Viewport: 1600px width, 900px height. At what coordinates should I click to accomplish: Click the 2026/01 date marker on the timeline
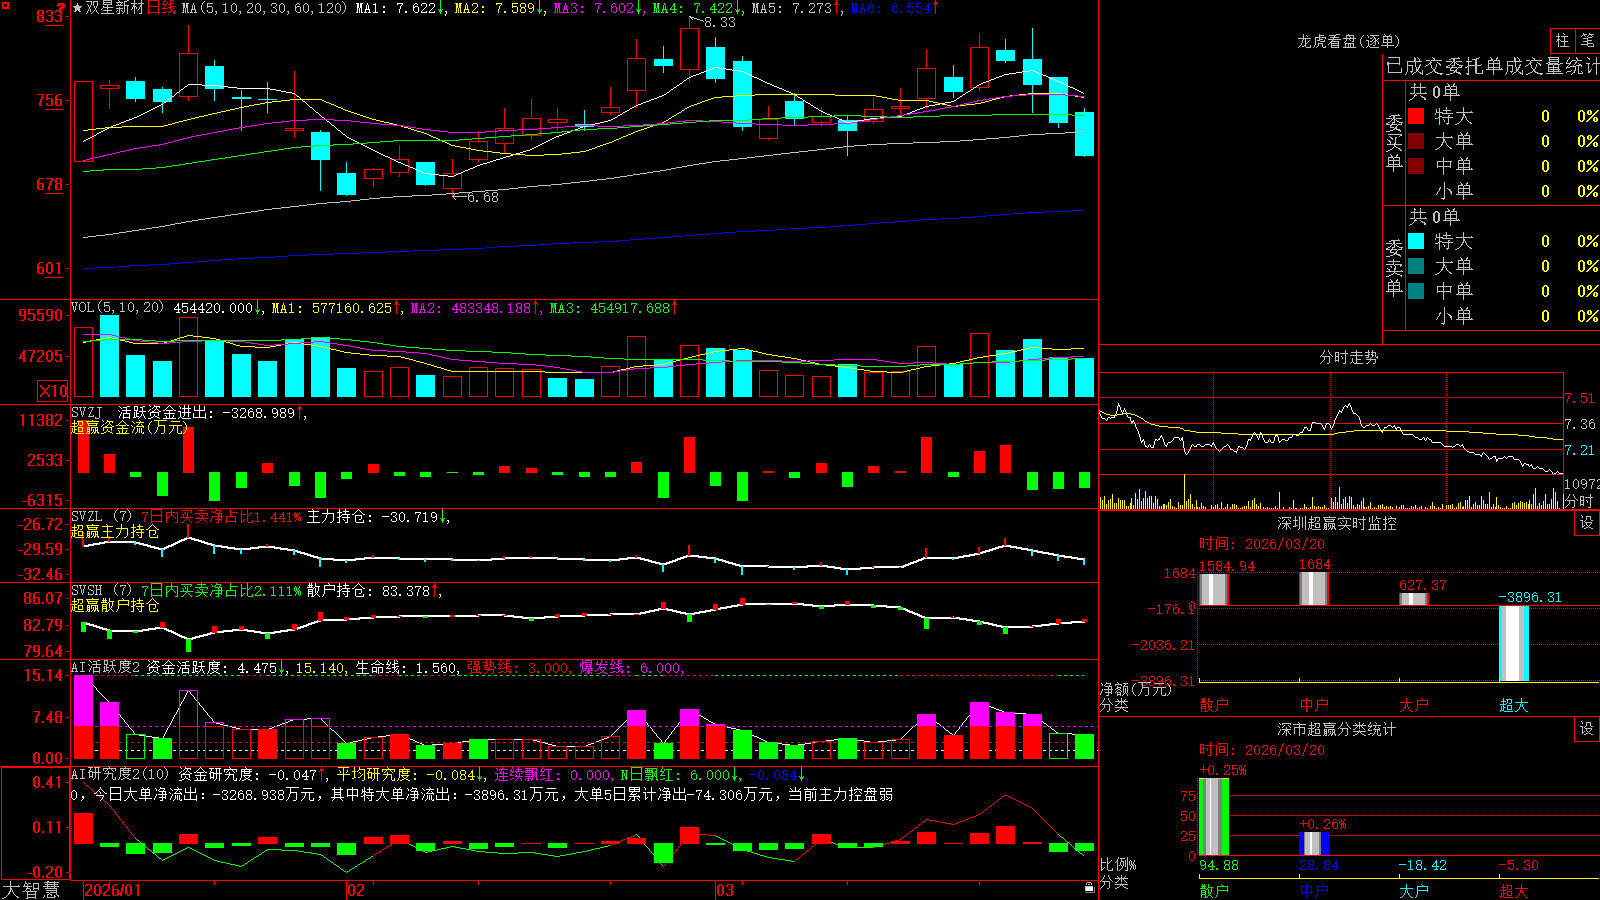112,890
